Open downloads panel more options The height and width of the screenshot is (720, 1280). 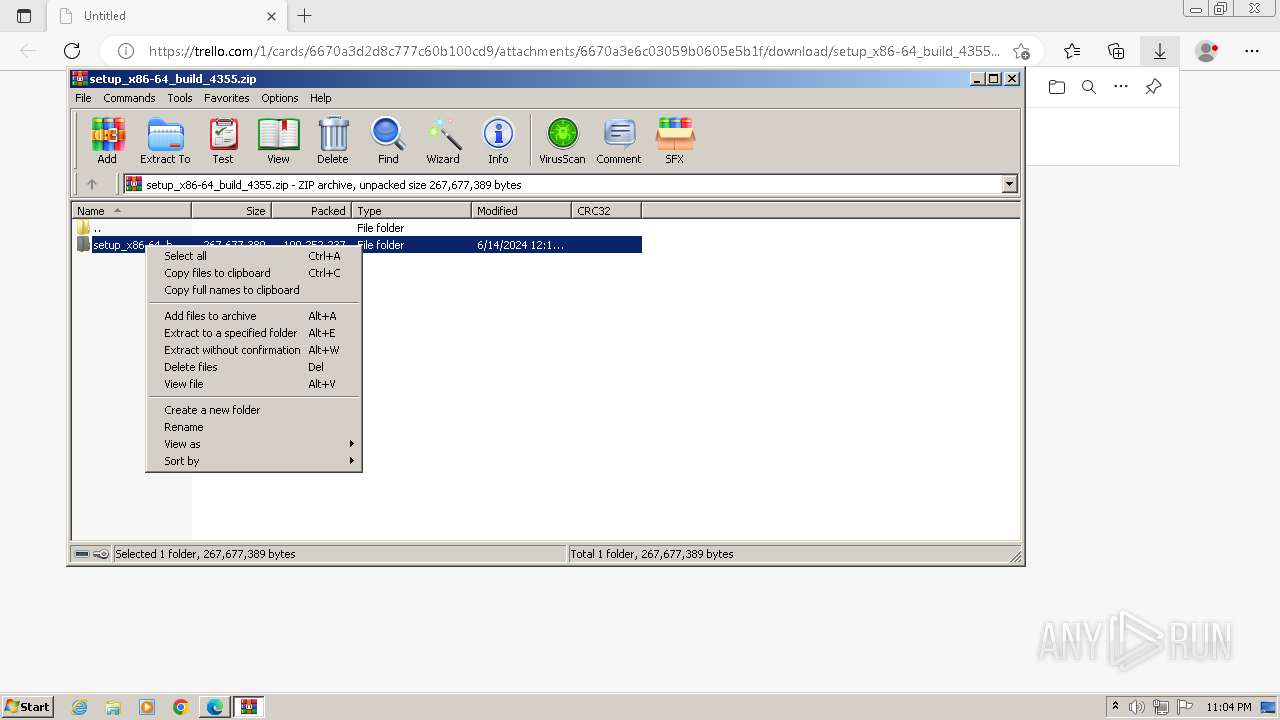[1121, 87]
